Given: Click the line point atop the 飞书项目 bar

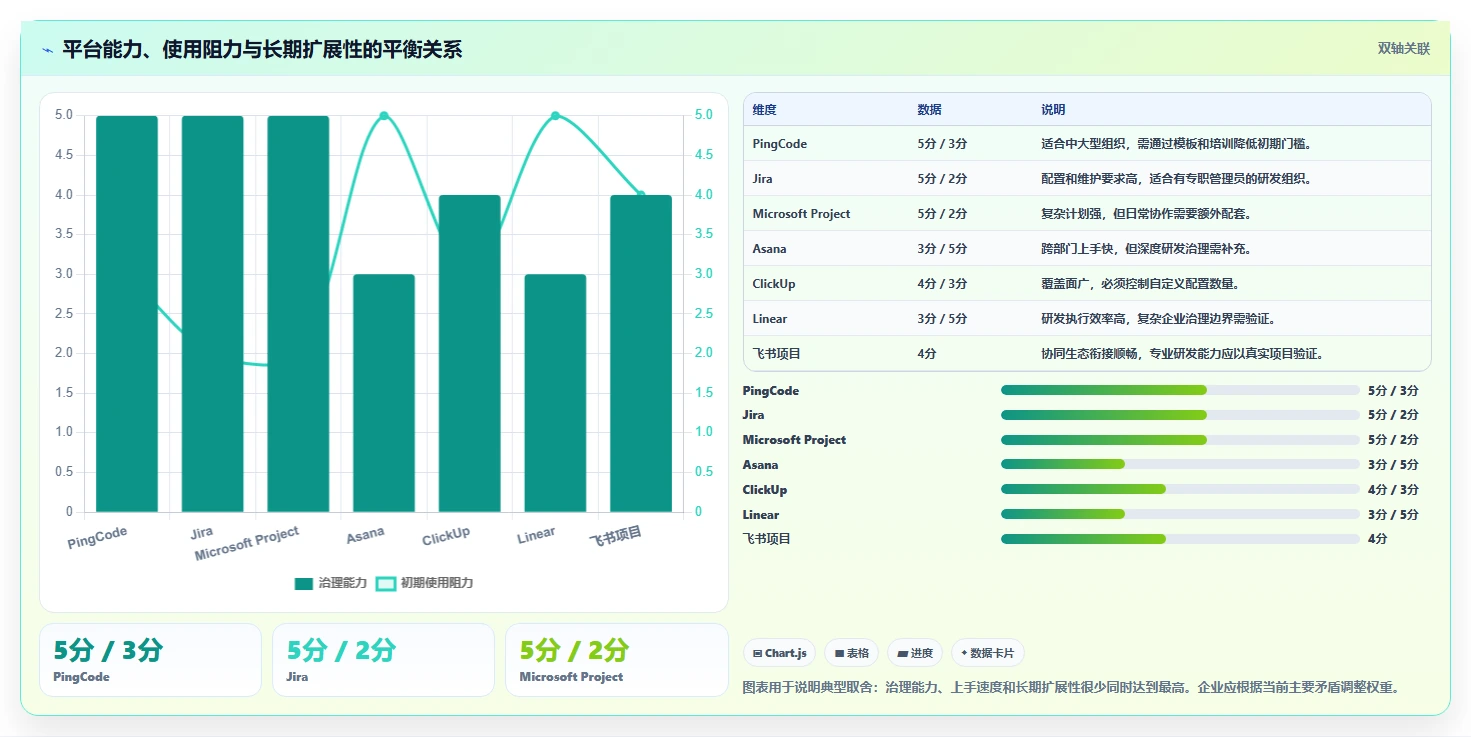Looking at the screenshot, I should pos(641,195).
